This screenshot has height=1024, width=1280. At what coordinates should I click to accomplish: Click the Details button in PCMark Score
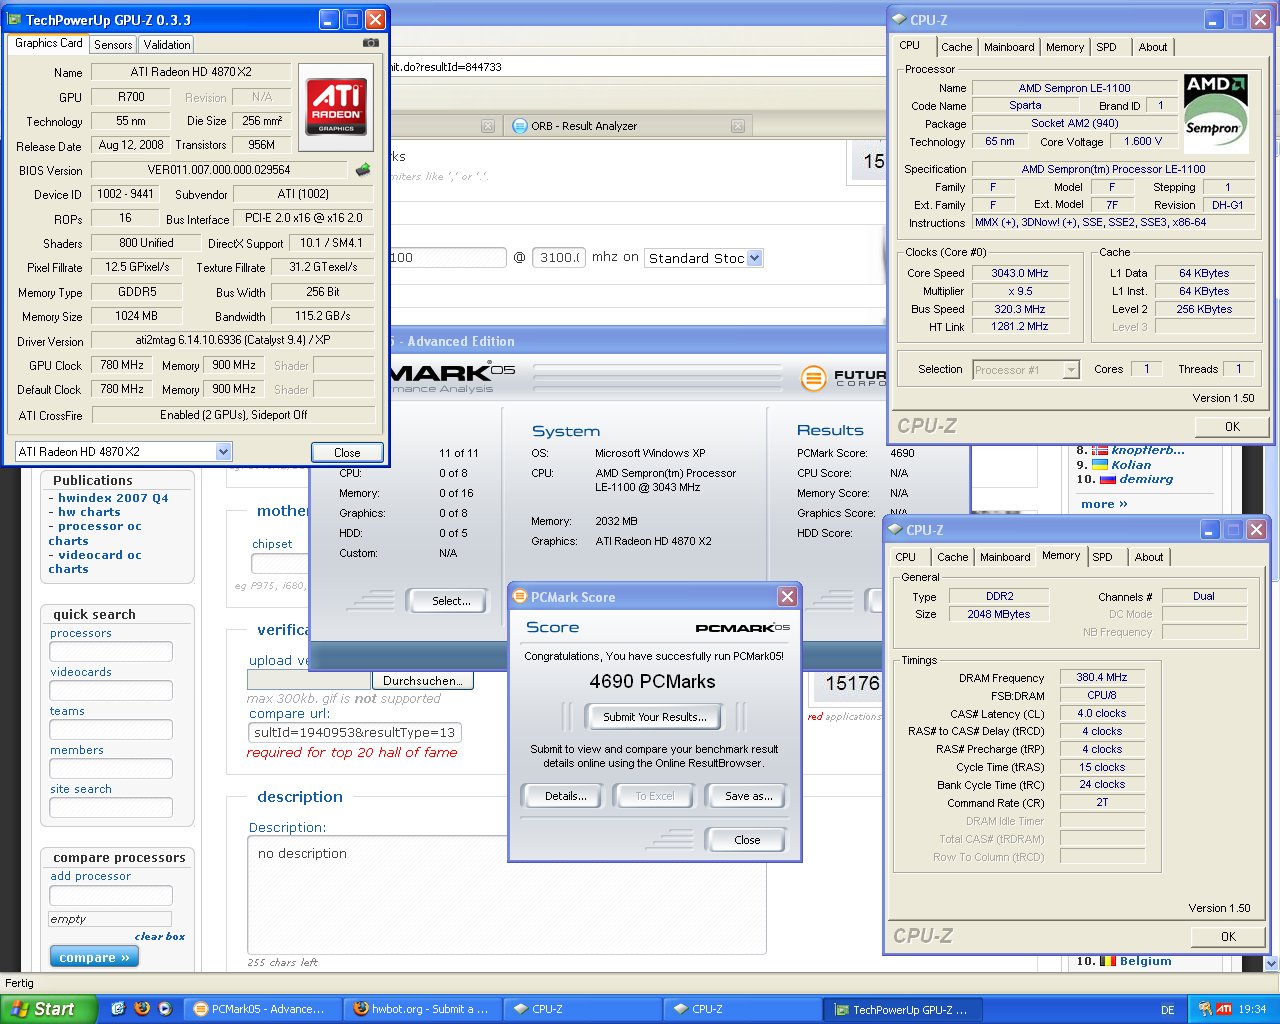pyautogui.click(x=565, y=796)
